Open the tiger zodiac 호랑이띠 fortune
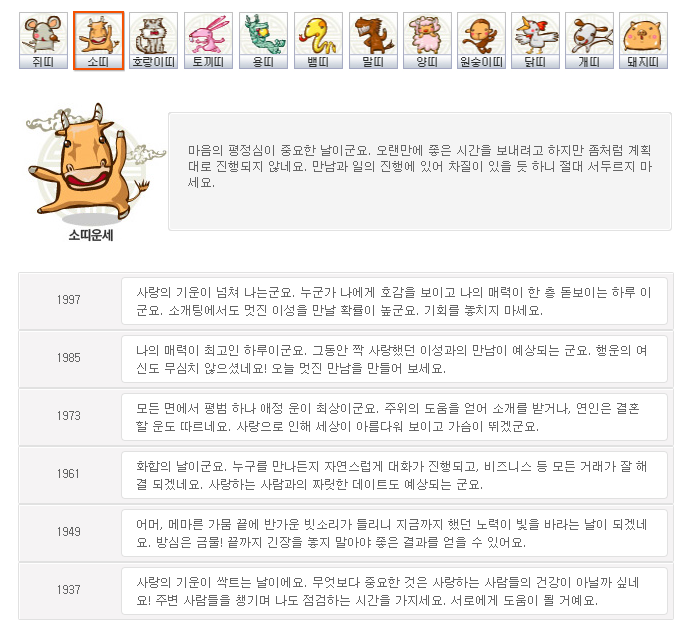 [154, 40]
